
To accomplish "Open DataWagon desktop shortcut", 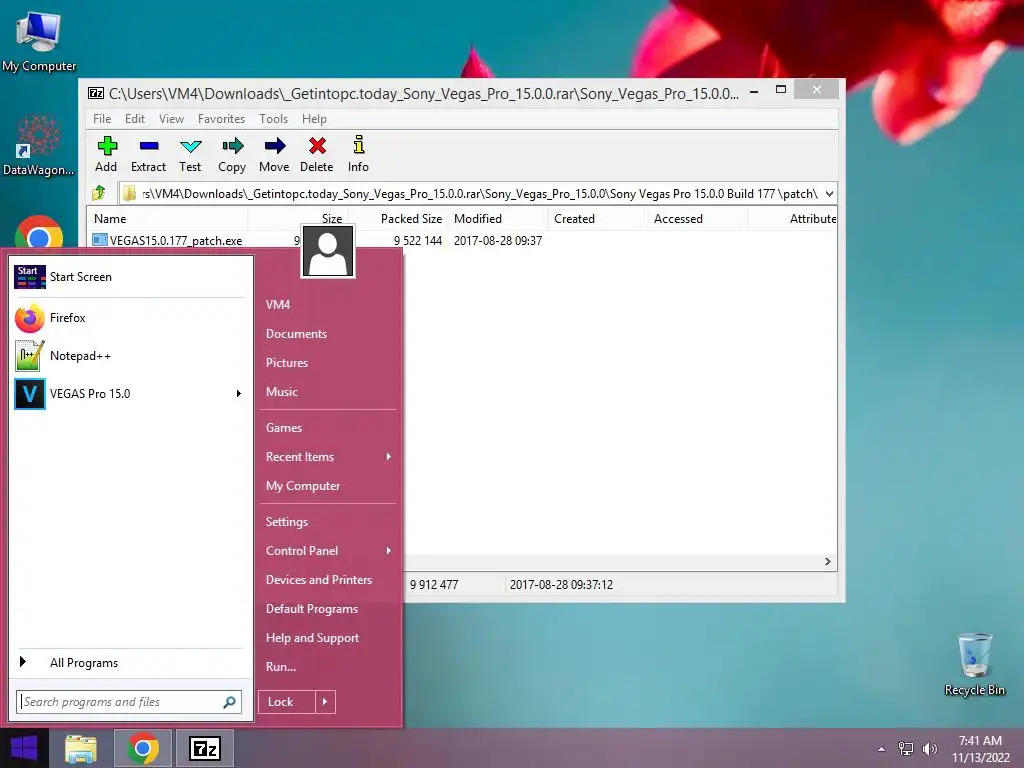I will pyautogui.click(x=39, y=146).
